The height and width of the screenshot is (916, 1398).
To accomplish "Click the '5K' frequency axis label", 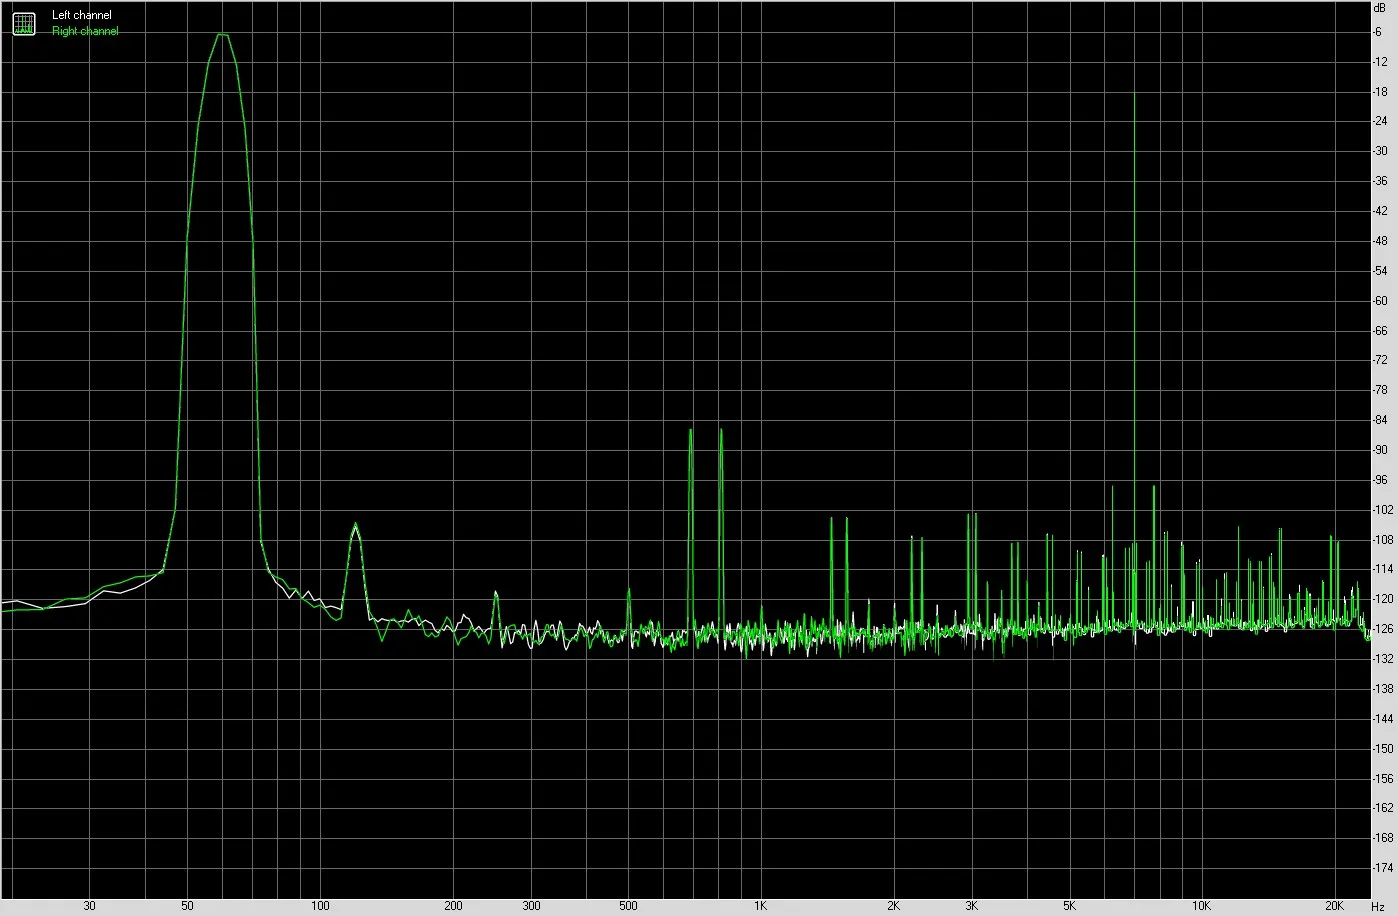I will [1069, 906].
